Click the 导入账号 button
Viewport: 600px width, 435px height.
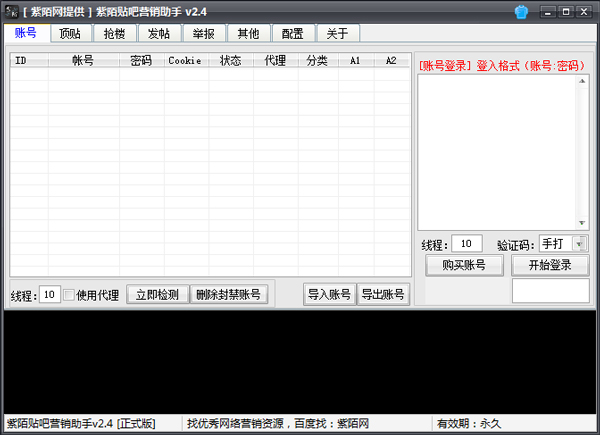pyautogui.click(x=329, y=294)
